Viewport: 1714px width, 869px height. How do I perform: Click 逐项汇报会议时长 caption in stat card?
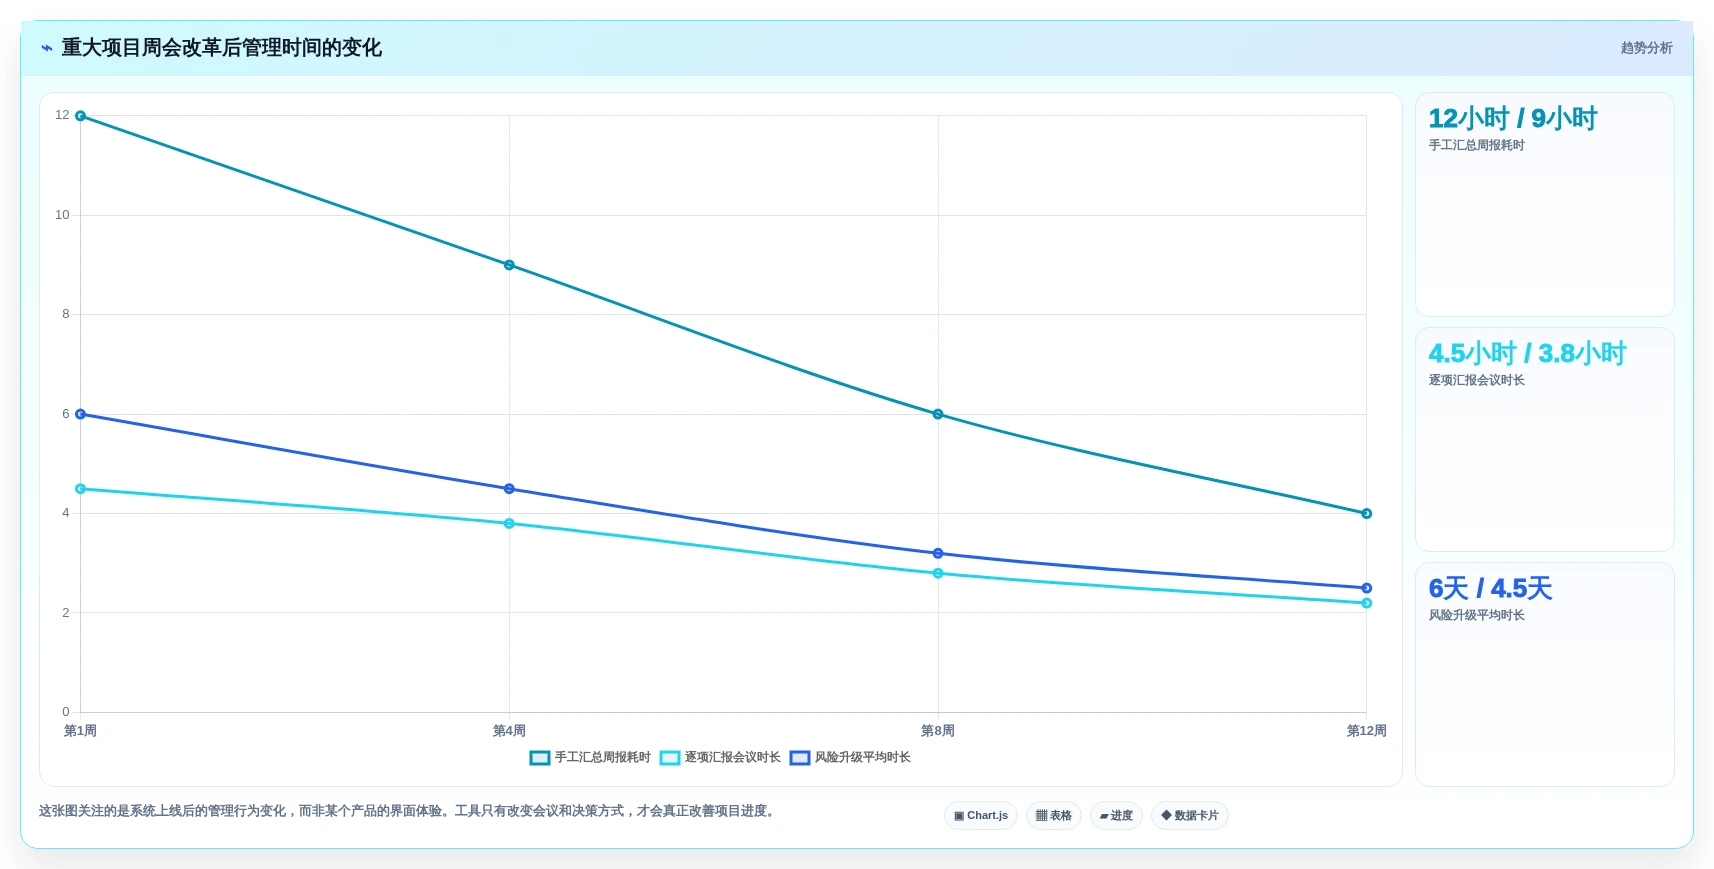1476,381
